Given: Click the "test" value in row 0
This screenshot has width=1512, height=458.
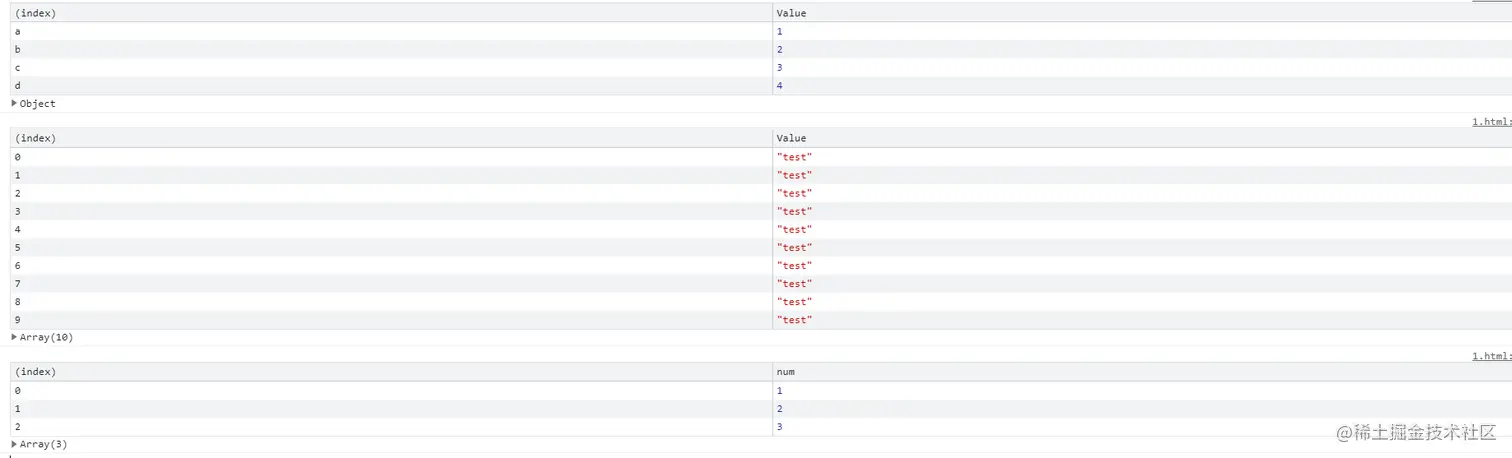Looking at the screenshot, I should (794, 157).
